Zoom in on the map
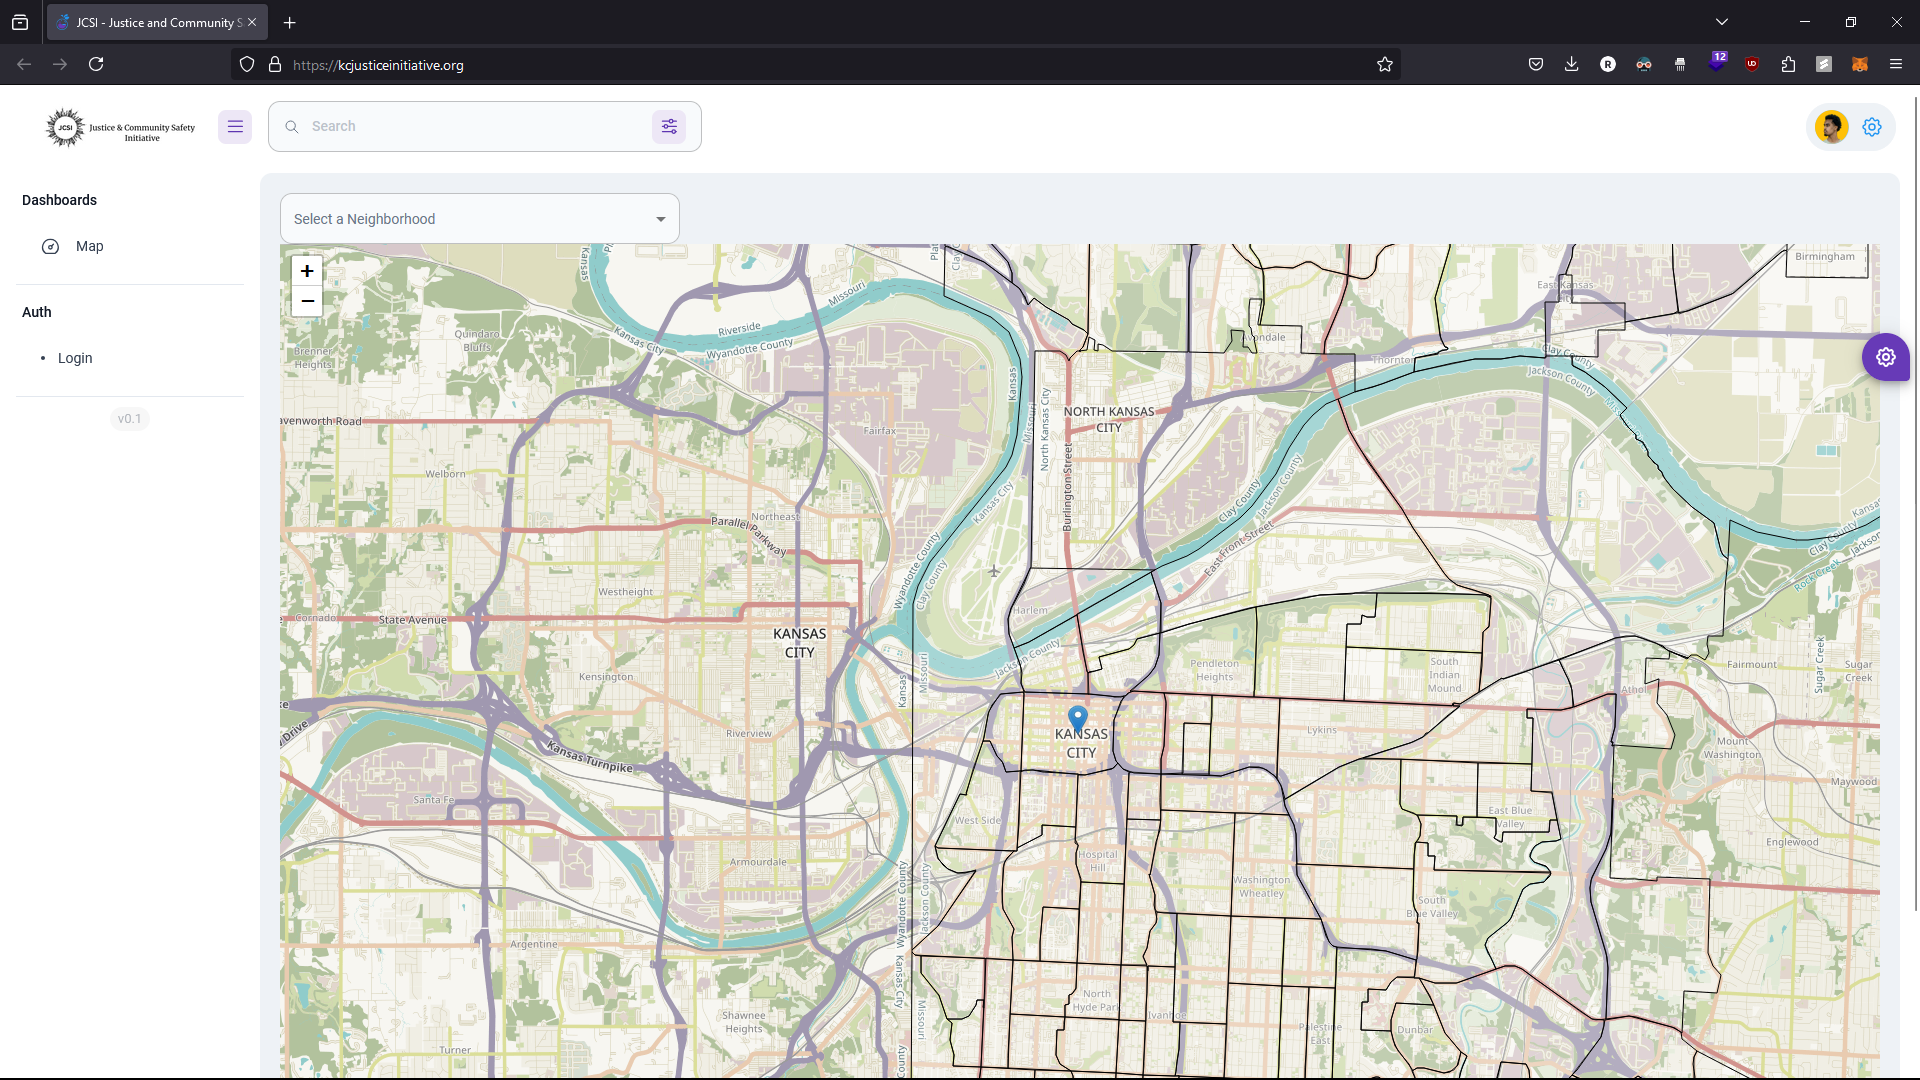Viewport: 1920px width, 1080px height. coord(307,271)
